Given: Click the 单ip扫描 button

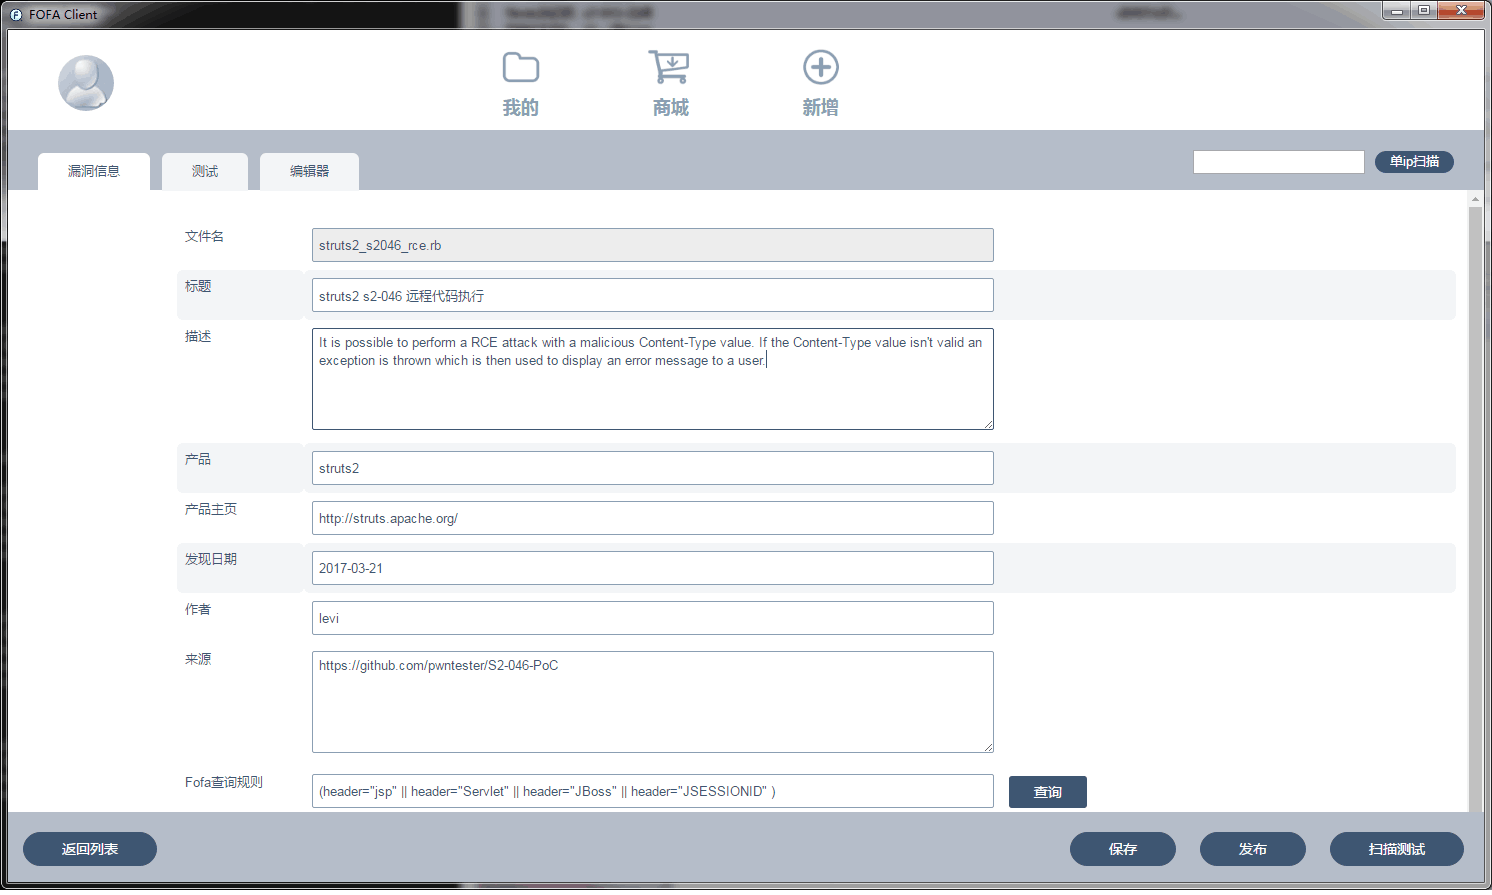Looking at the screenshot, I should click(x=1414, y=161).
